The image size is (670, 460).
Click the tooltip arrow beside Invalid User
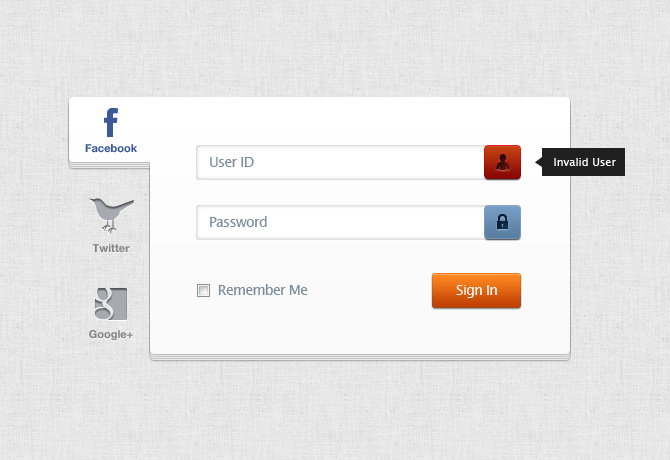pyautogui.click(x=539, y=162)
